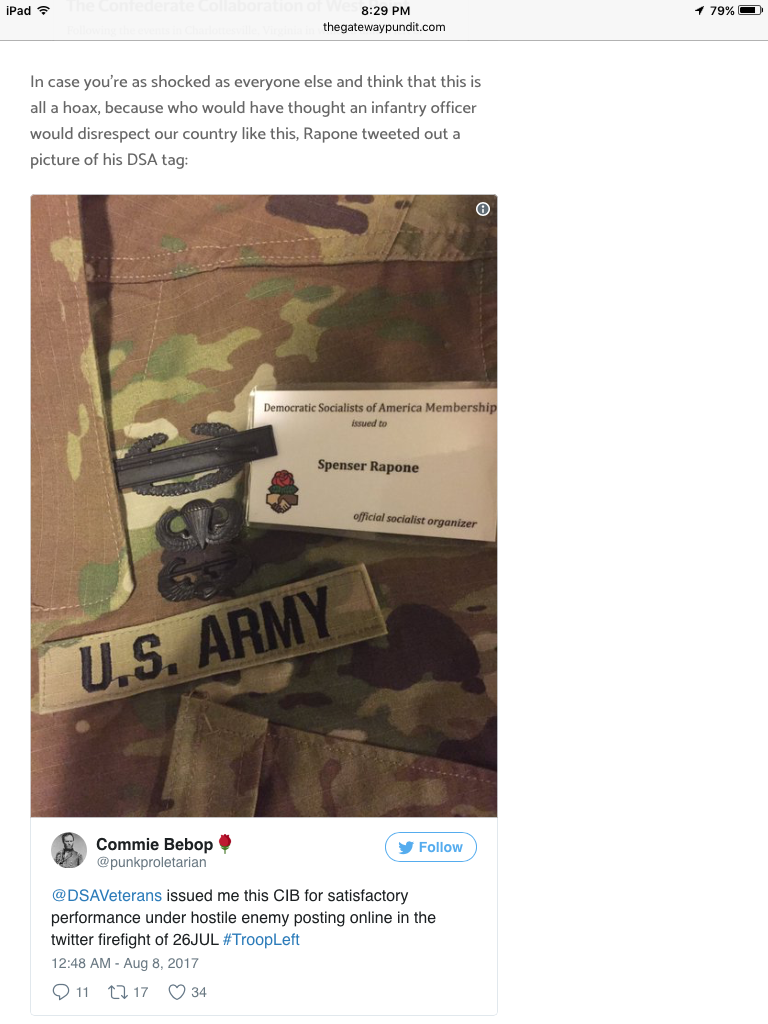Click the reply speech bubble icon
The width and height of the screenshot is (768, 1024).
(x=60, y=992)
